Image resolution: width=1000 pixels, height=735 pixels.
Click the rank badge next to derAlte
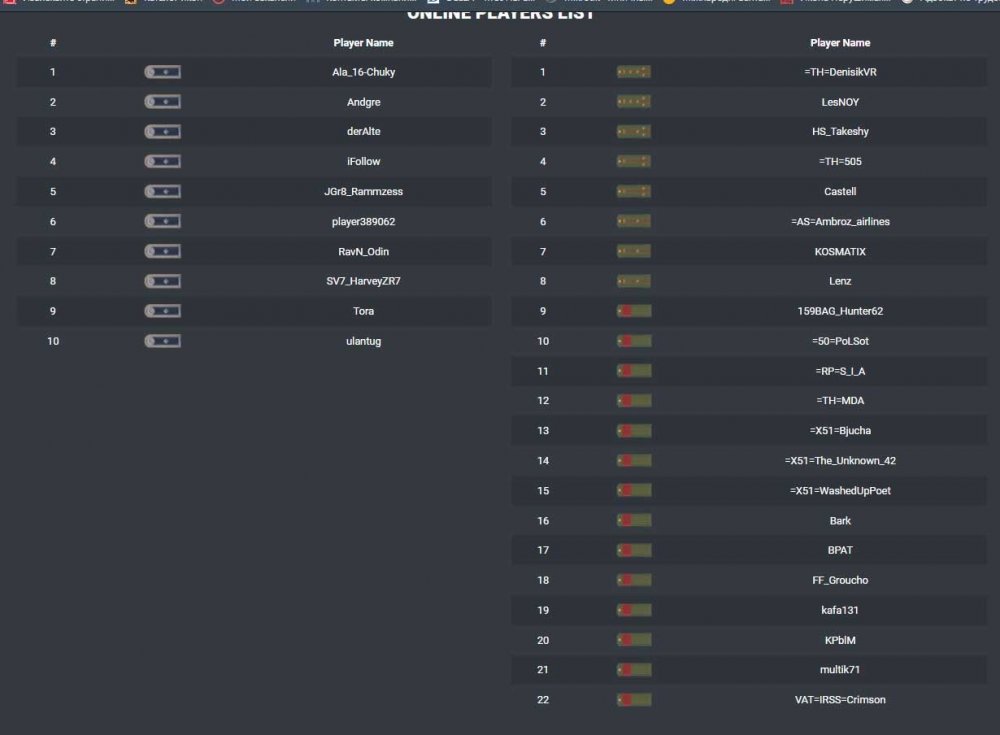pyautogui.click(x=162, y=132)
